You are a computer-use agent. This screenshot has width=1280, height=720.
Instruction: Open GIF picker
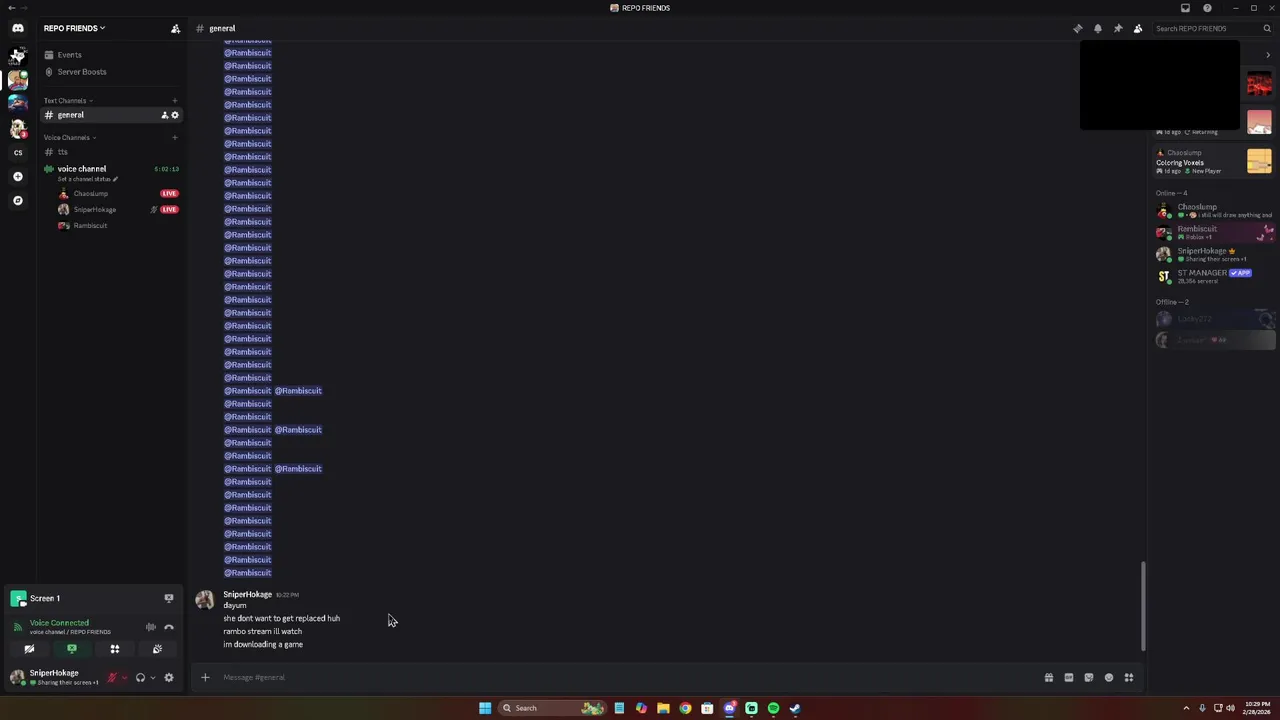1069,678
